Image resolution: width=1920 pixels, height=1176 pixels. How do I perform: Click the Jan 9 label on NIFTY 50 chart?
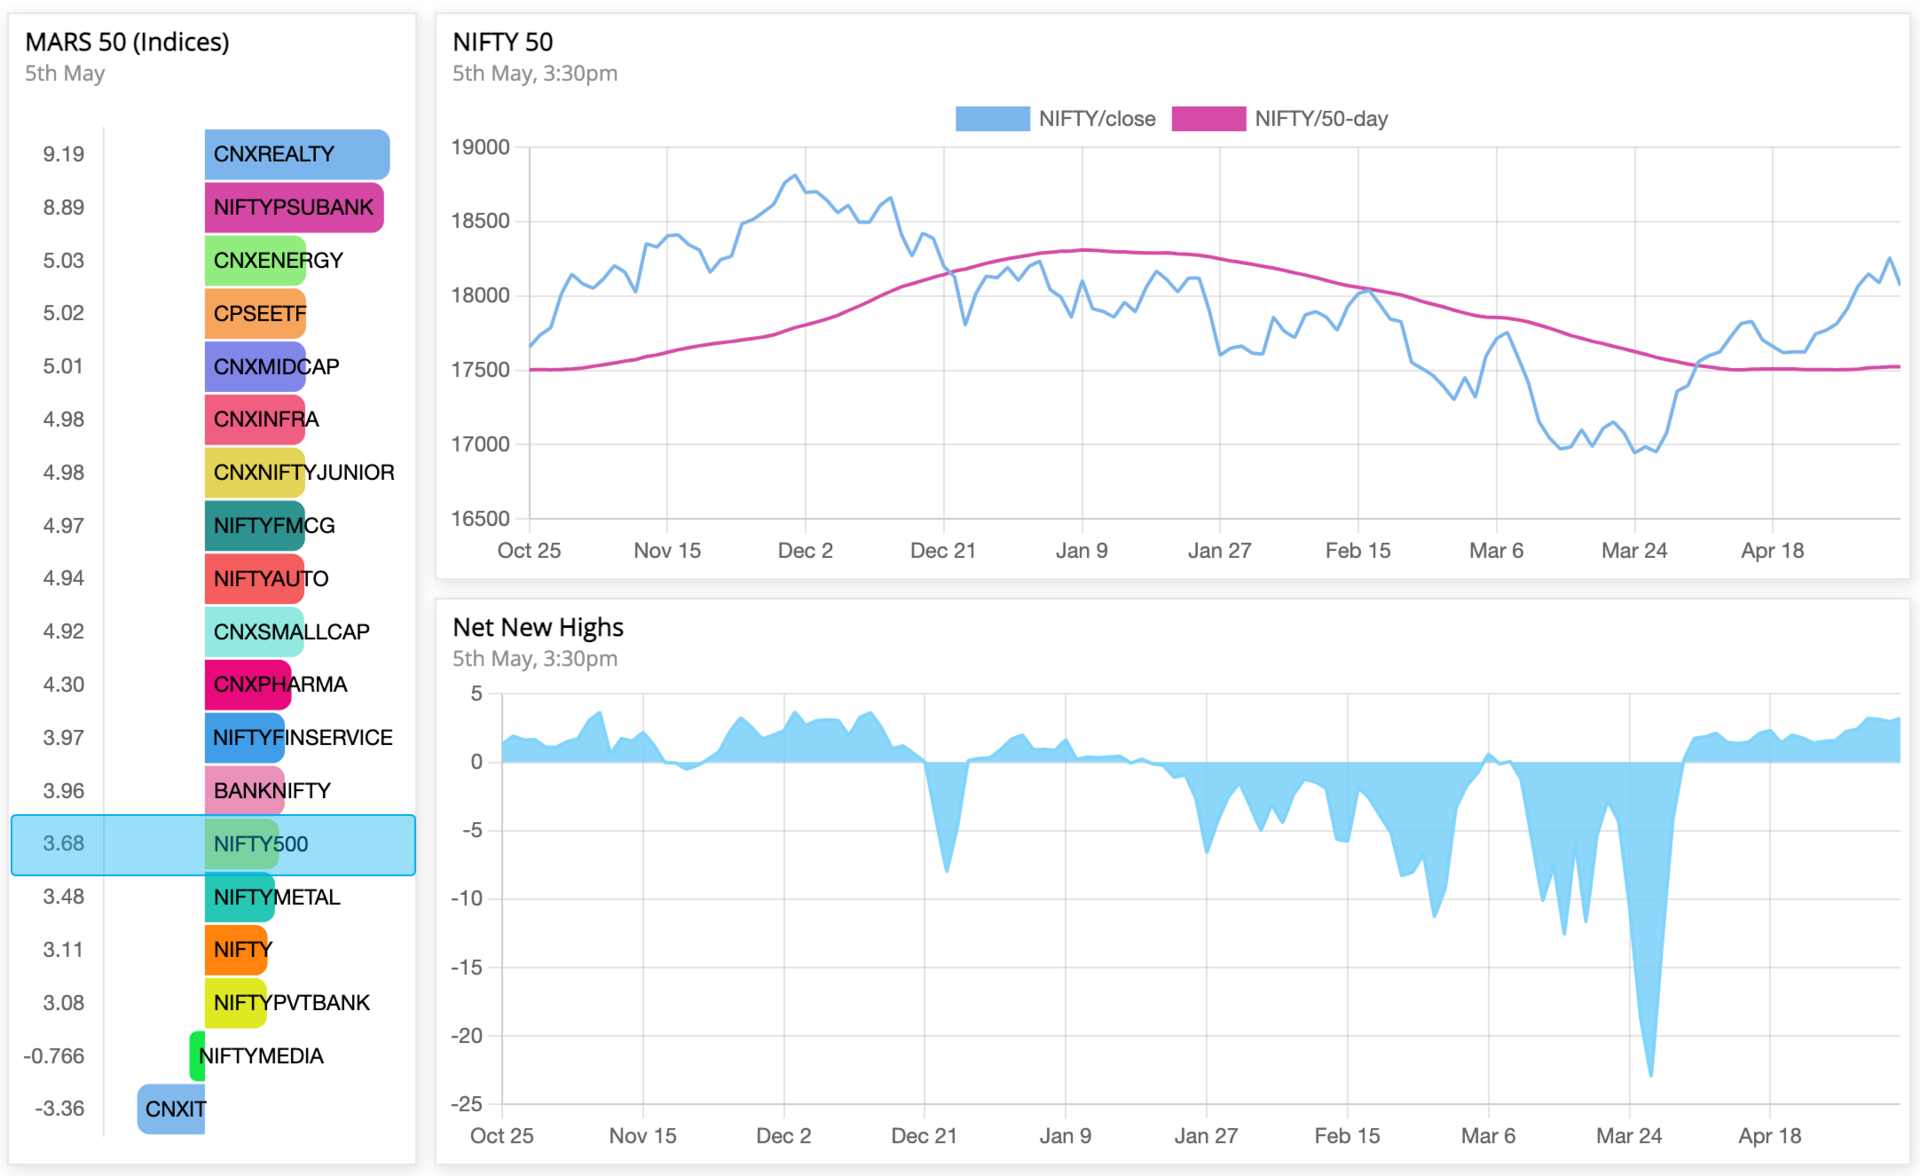pyautogui.click(x=1081, y=550)
